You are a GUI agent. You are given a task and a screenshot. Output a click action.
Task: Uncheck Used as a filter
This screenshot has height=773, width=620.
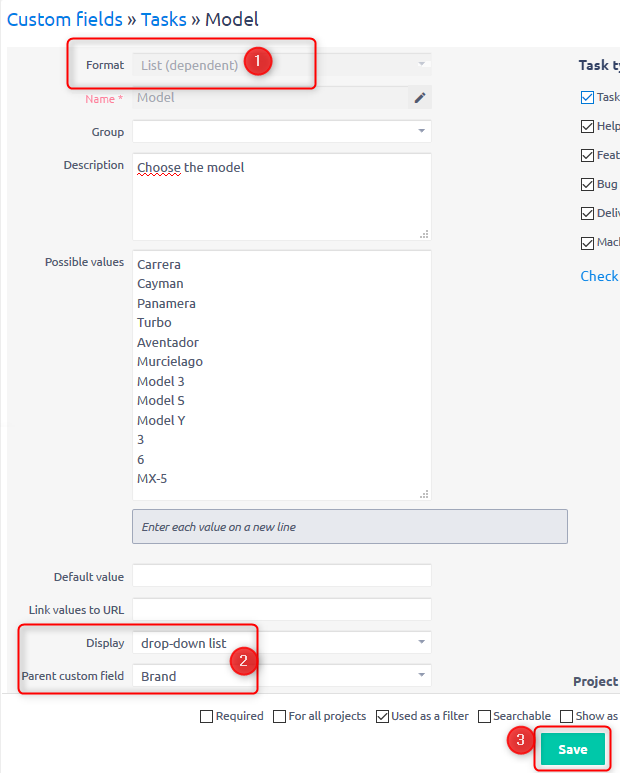pos(382,716)
